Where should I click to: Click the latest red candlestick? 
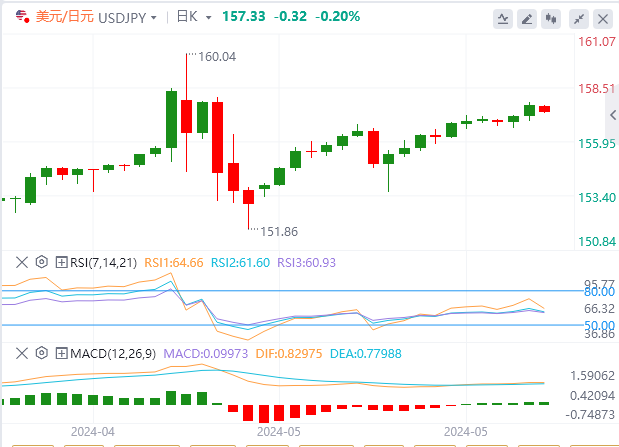[x=545, y=109]
